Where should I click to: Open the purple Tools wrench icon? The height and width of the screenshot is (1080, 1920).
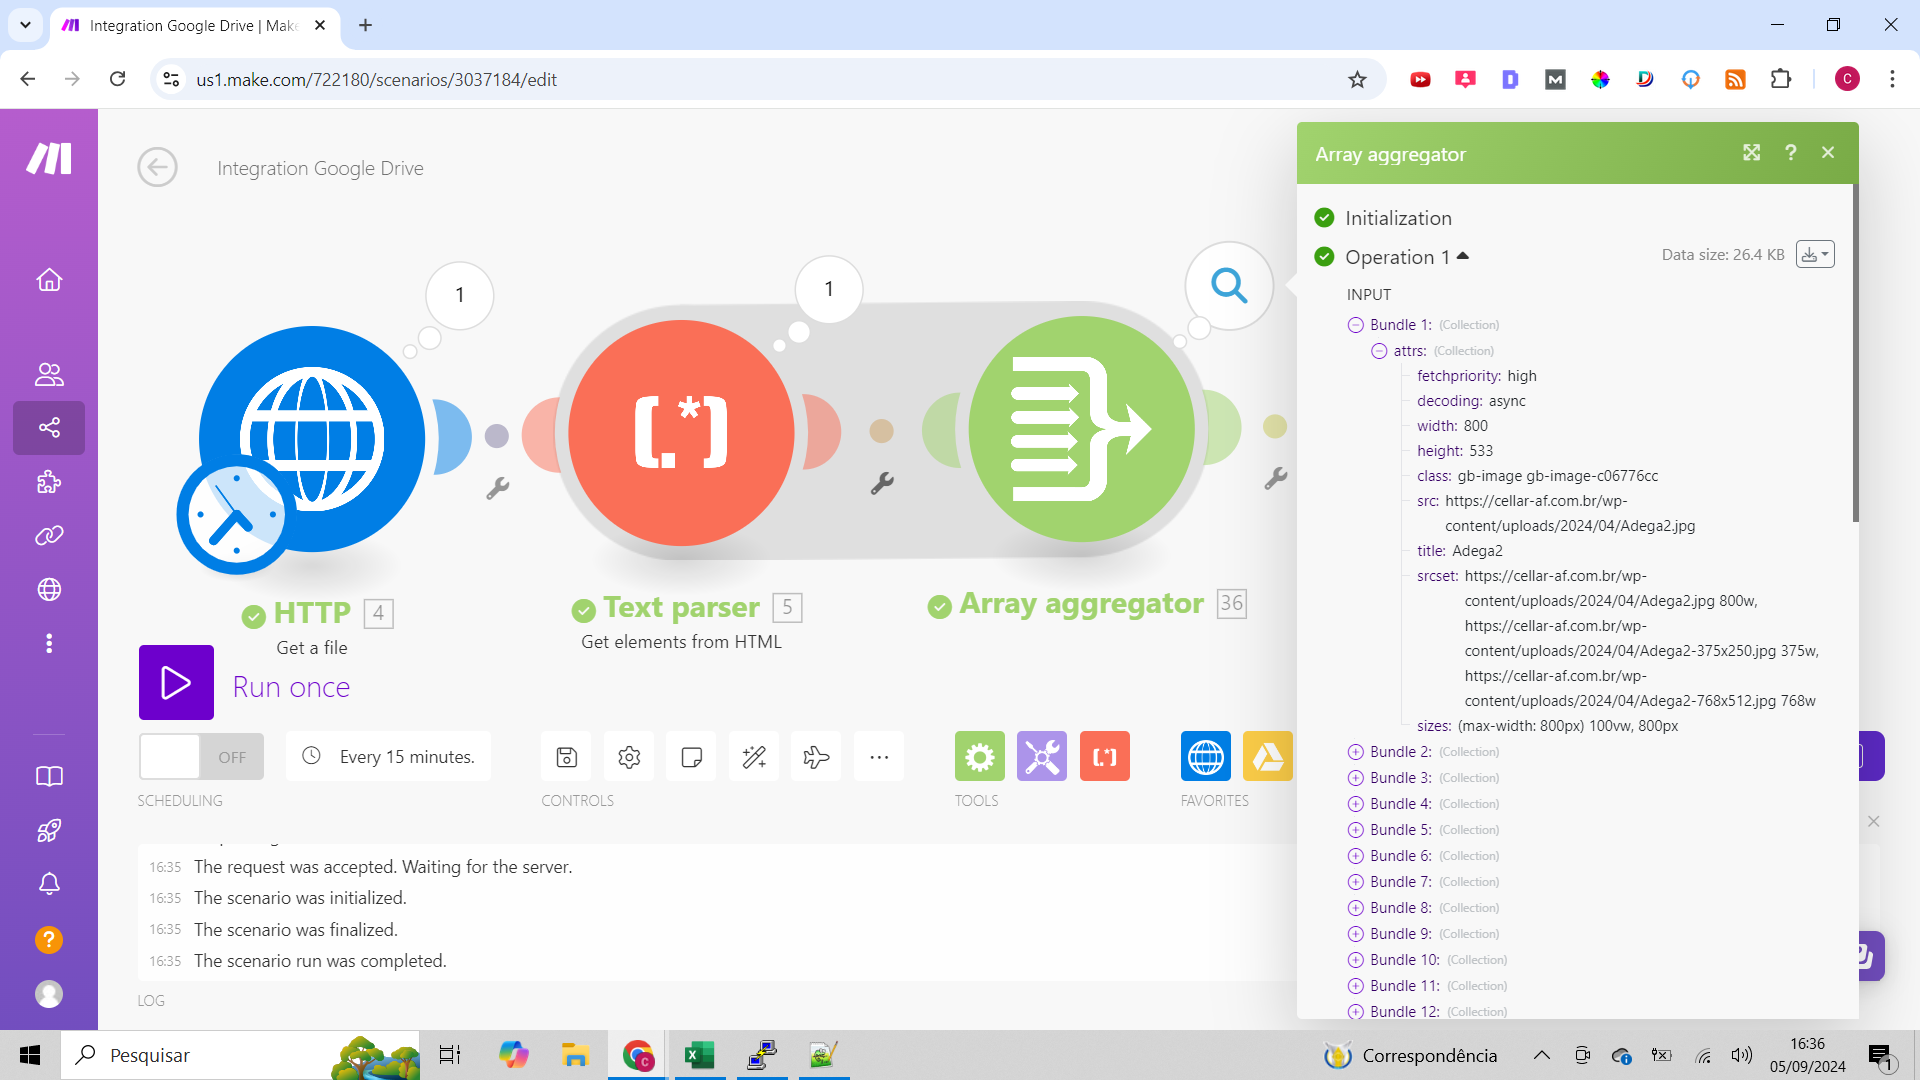[x=1041, y=757]
